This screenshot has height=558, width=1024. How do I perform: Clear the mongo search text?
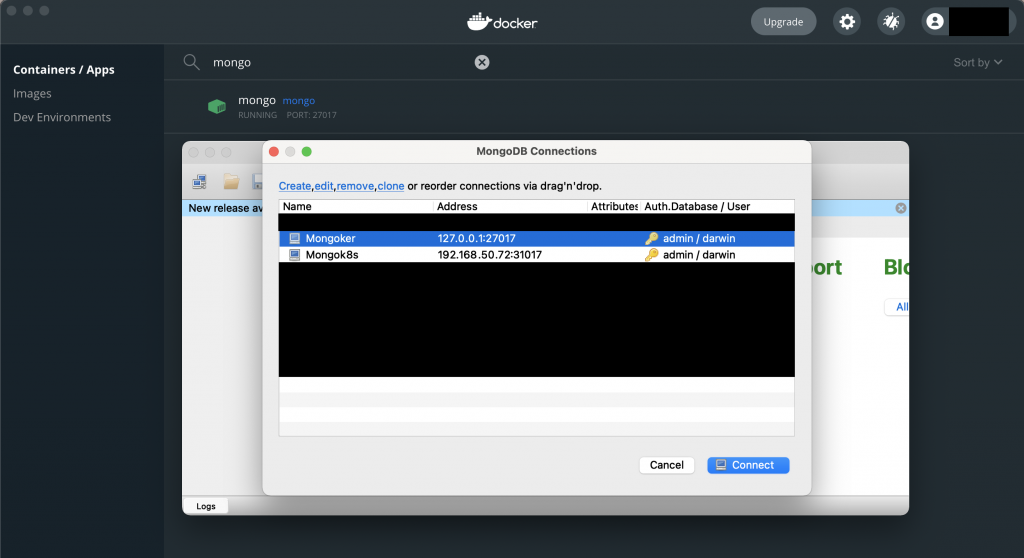pyautogui.click(x=482, y=62)
